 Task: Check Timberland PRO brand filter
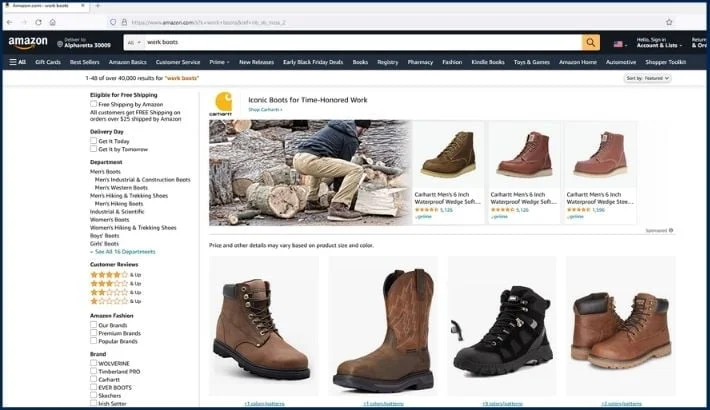tap(93, 371)
